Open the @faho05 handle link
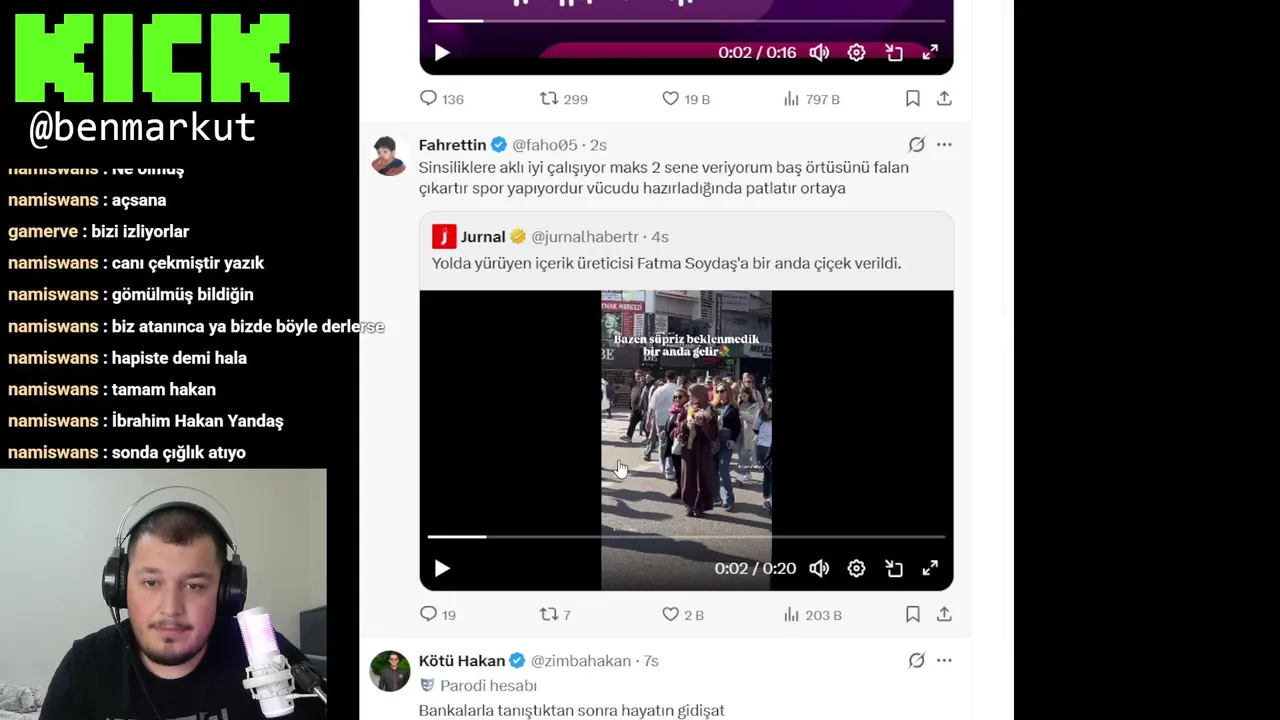The image size is (1280, 720). point(545,145)
